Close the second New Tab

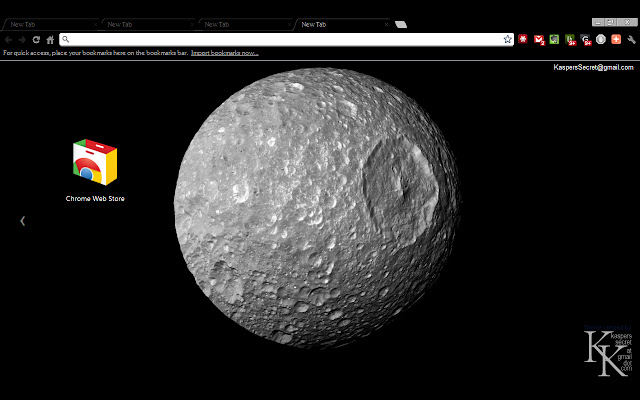point(192,24)
